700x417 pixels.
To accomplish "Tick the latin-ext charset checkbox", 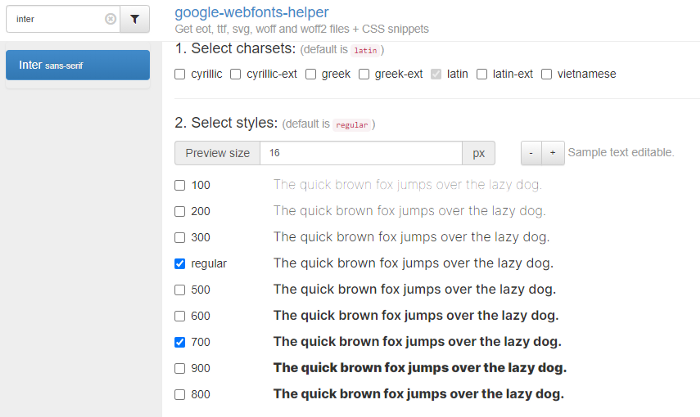I will [x=482, y=74].
